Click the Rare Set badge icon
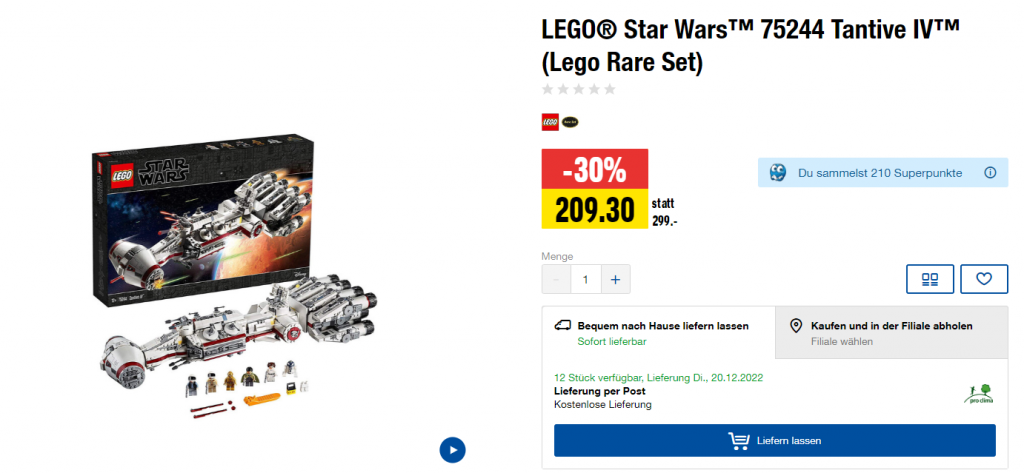1024x473 pixels. click(570, 122)
